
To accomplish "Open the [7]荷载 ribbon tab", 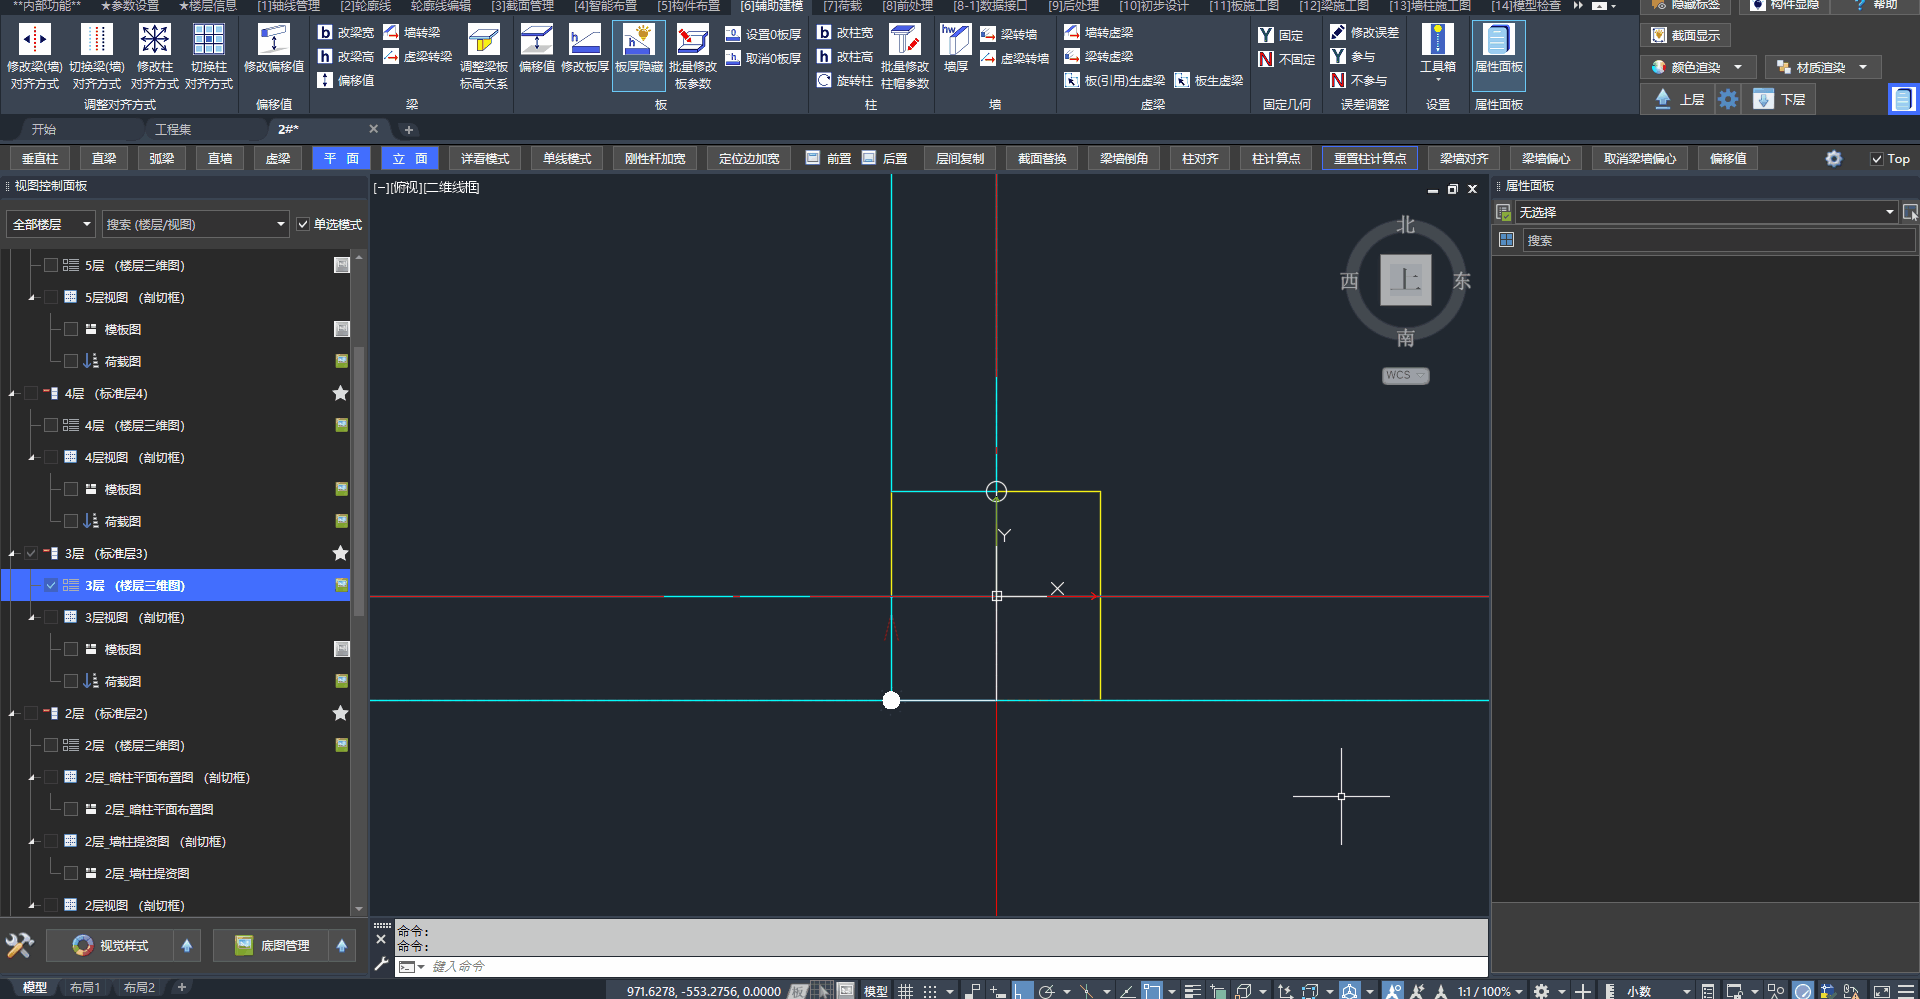I will pos(842,6).
